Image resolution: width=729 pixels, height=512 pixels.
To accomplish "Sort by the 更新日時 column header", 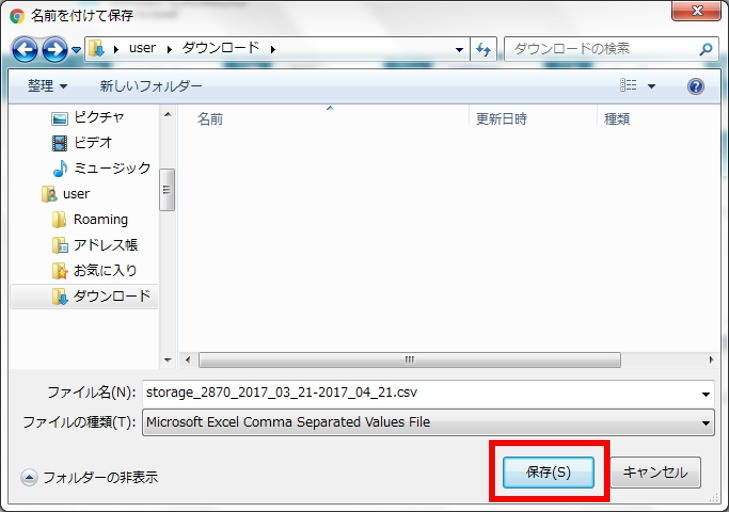I will point(501,119).
